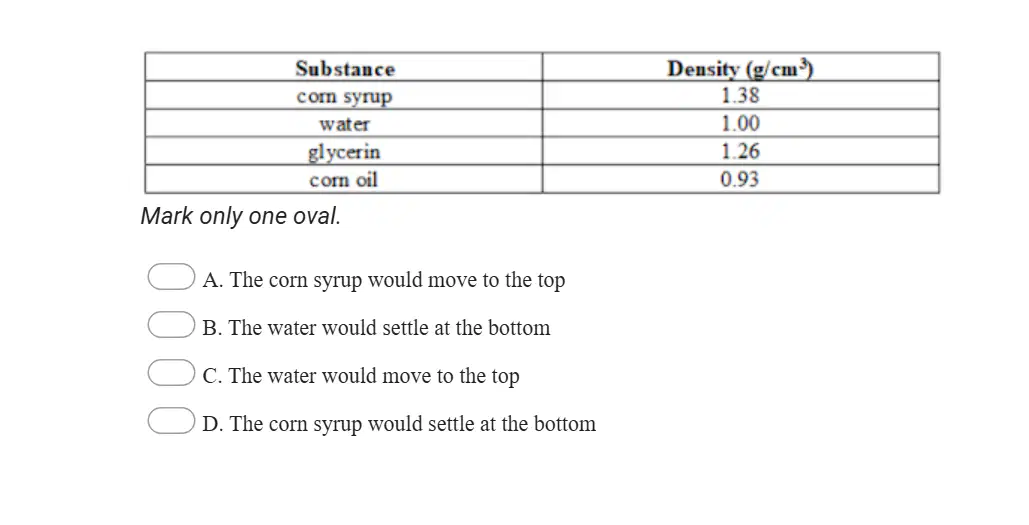Click answer text 'The water would settle at the bottom'
Screen dimensions: 1029x525
(389, 327)
